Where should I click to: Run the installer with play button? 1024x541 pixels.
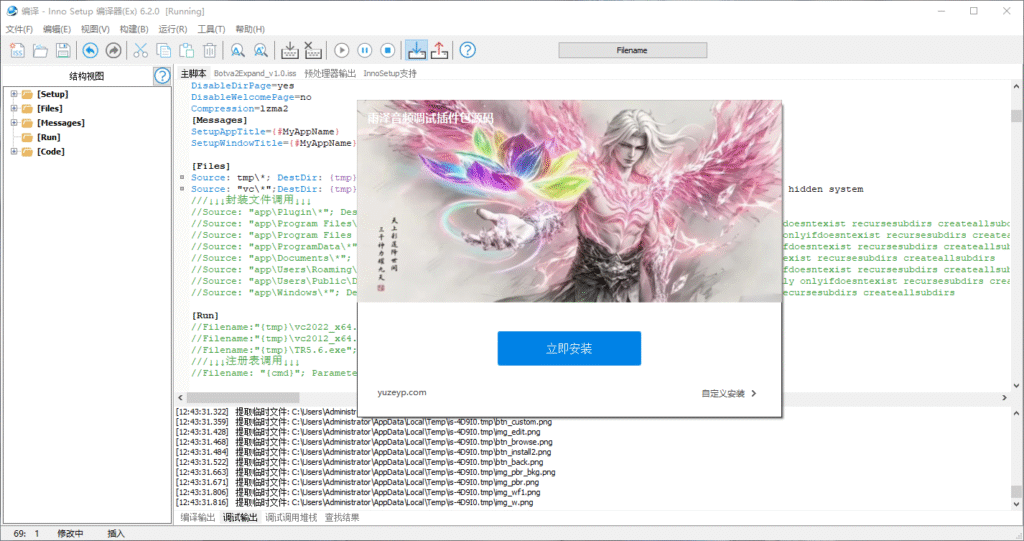[x=342, y=50]
